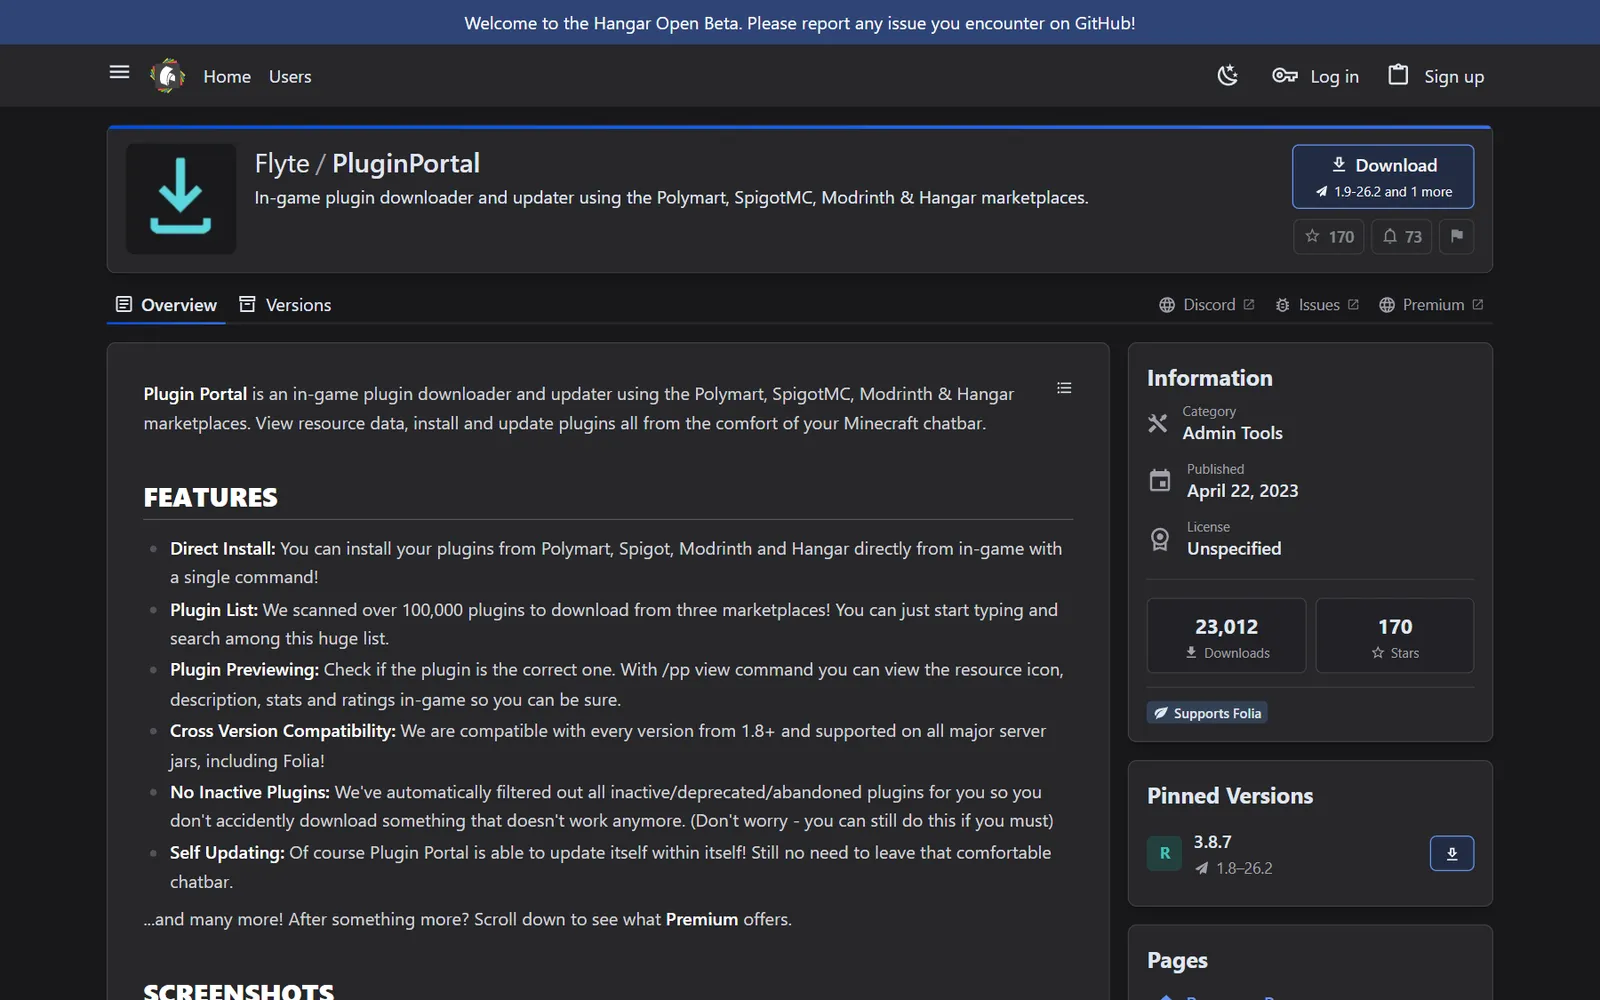Click the Supports Folia tag
The width and height of the screenshot is (1600, 1000).
pos(1207,713)
